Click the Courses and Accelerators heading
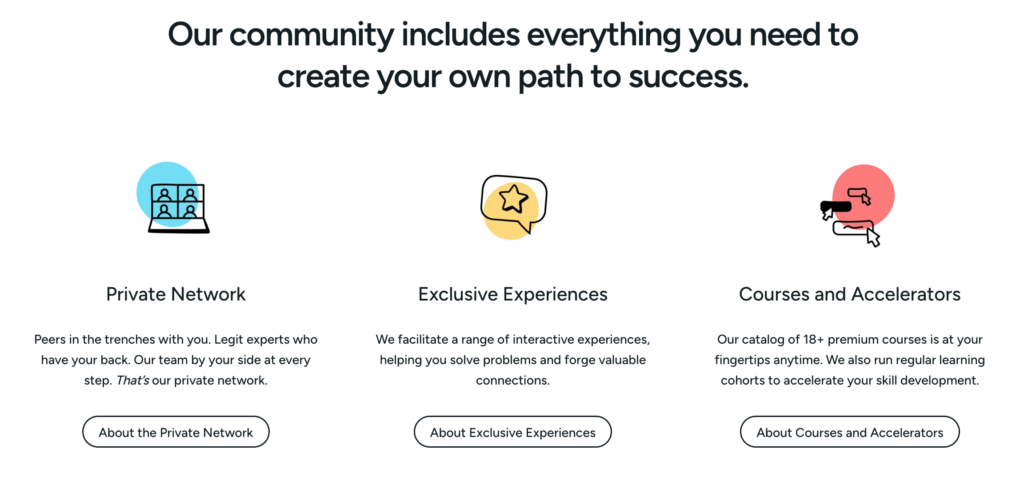Viewport: 1024px width, 497px height. [850, 294]
